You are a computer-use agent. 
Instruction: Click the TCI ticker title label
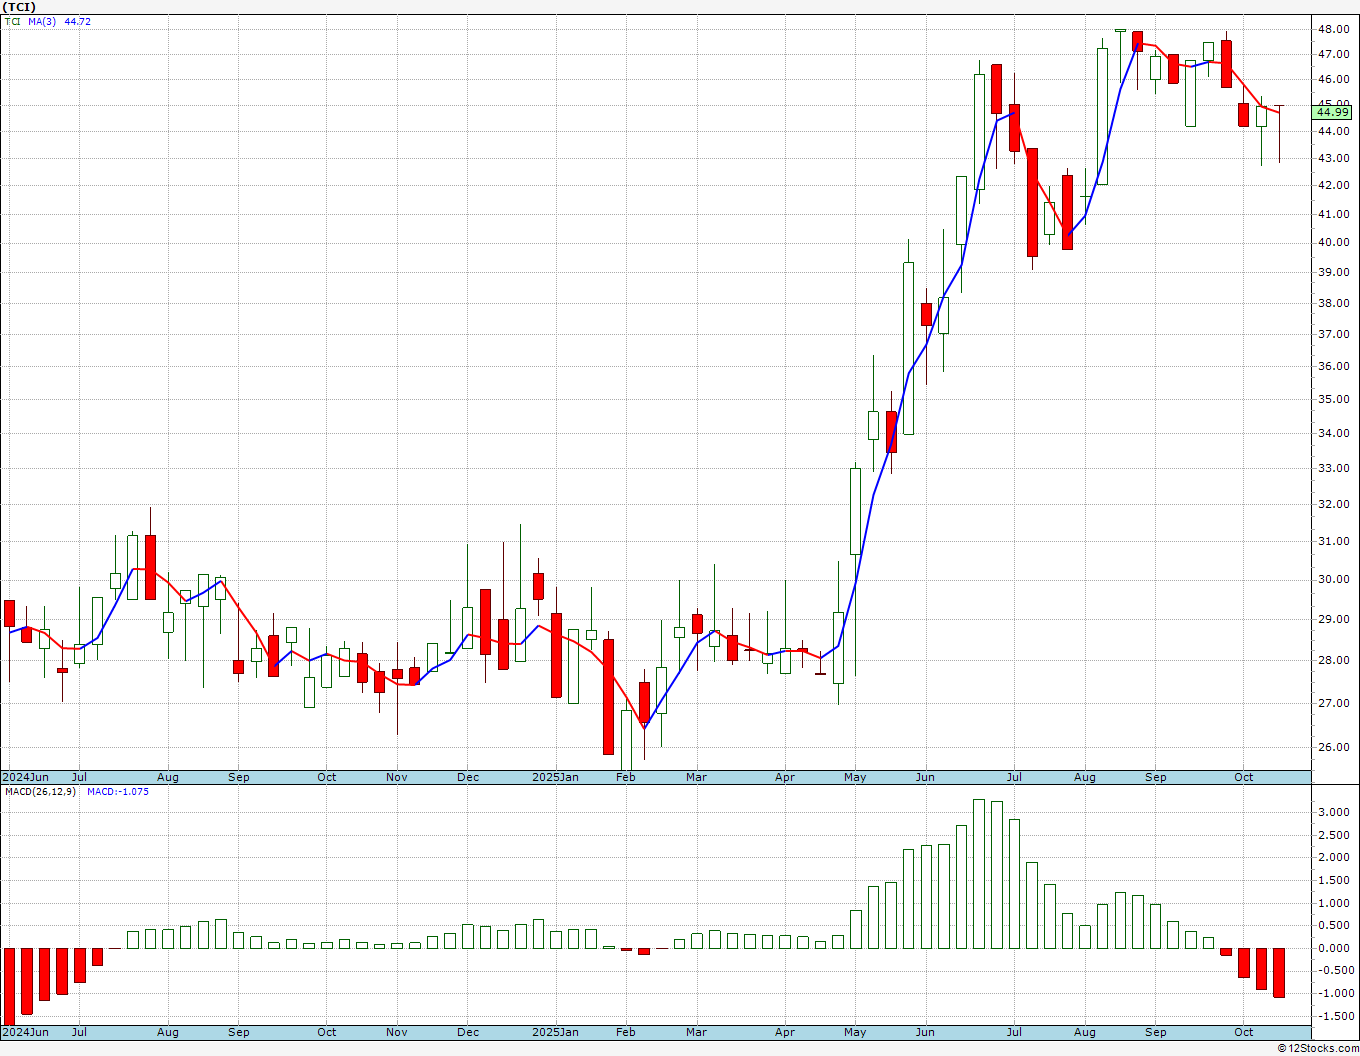[19, 7]
